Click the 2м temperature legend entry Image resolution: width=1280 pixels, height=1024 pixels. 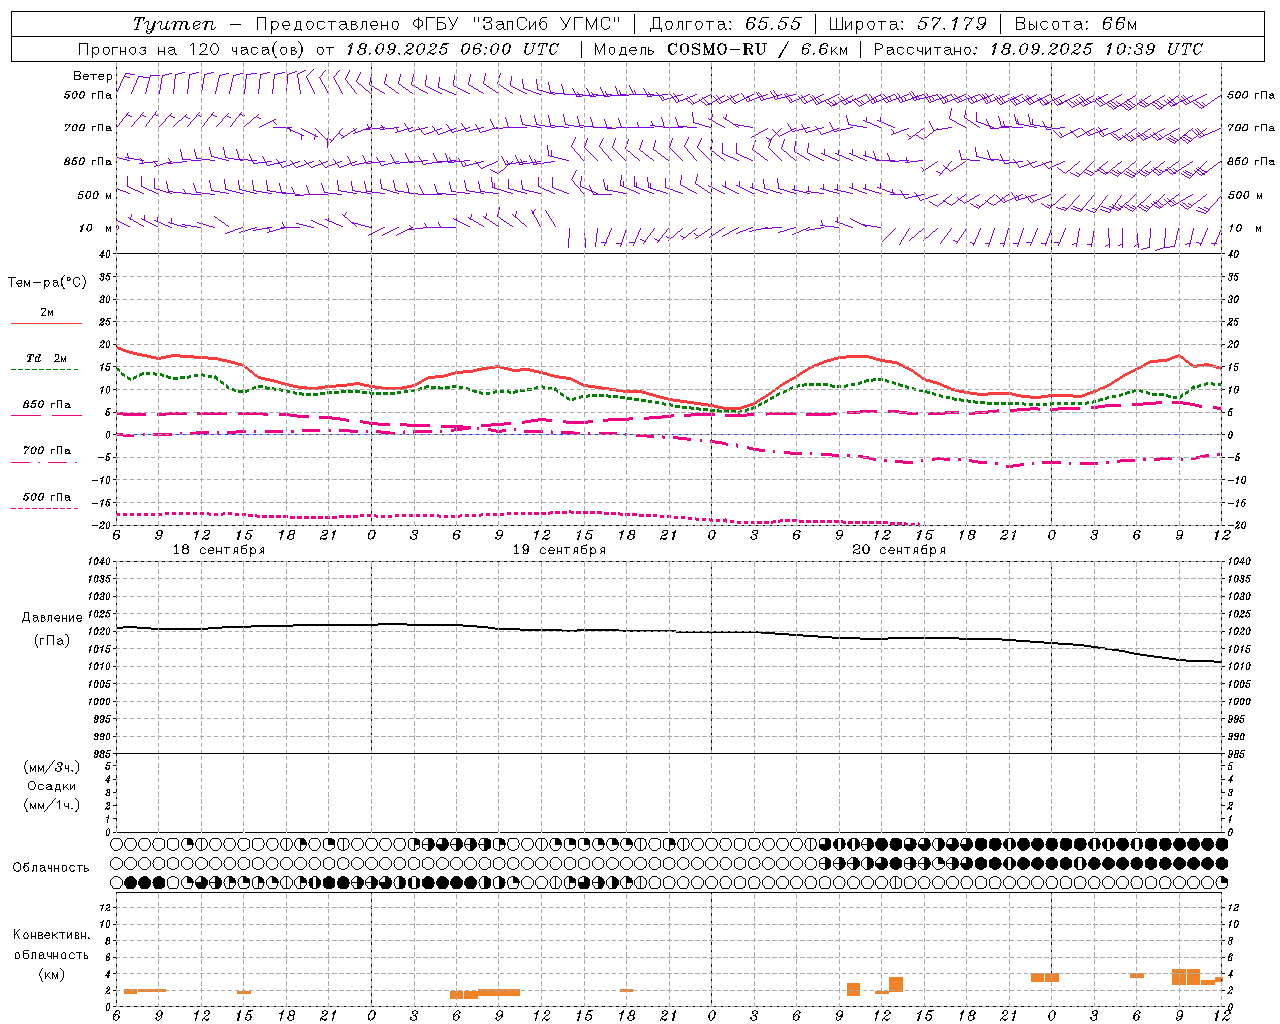[x=47, y=313]
